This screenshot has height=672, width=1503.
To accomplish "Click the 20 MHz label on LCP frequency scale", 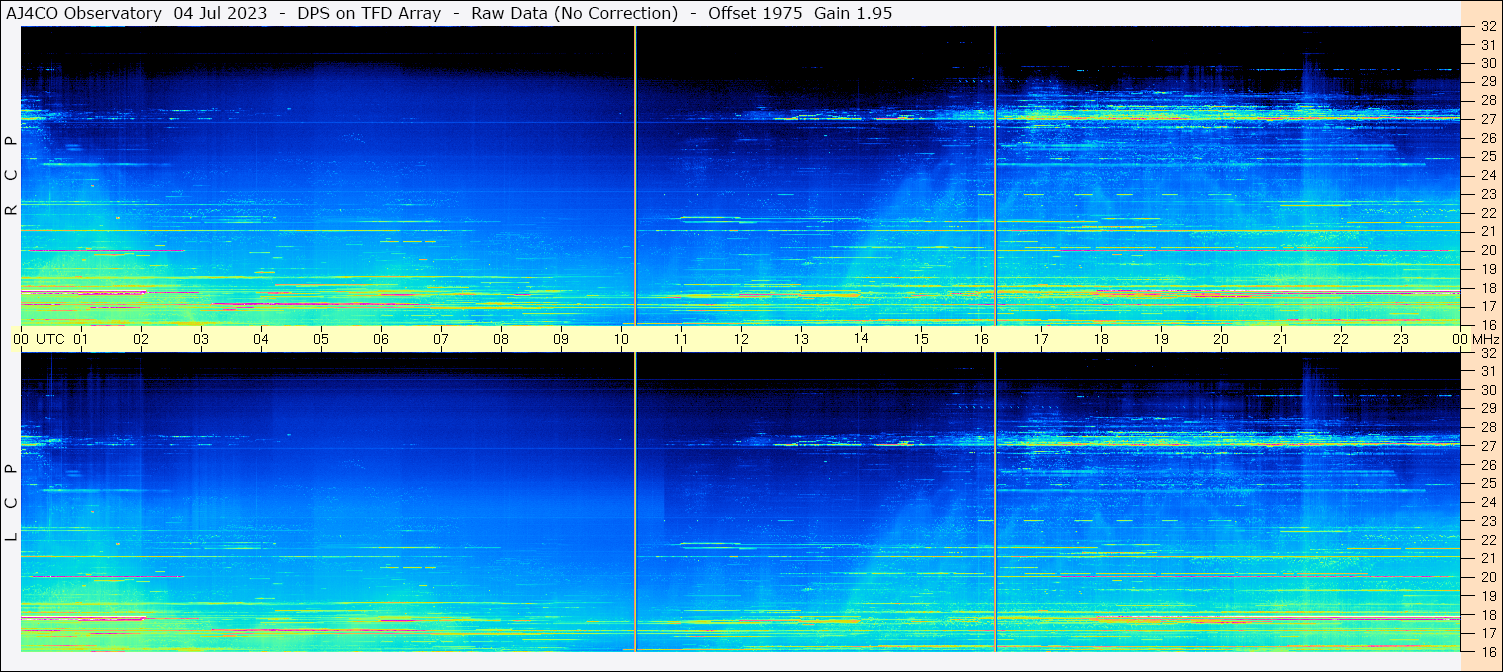I will (1488, 577).
